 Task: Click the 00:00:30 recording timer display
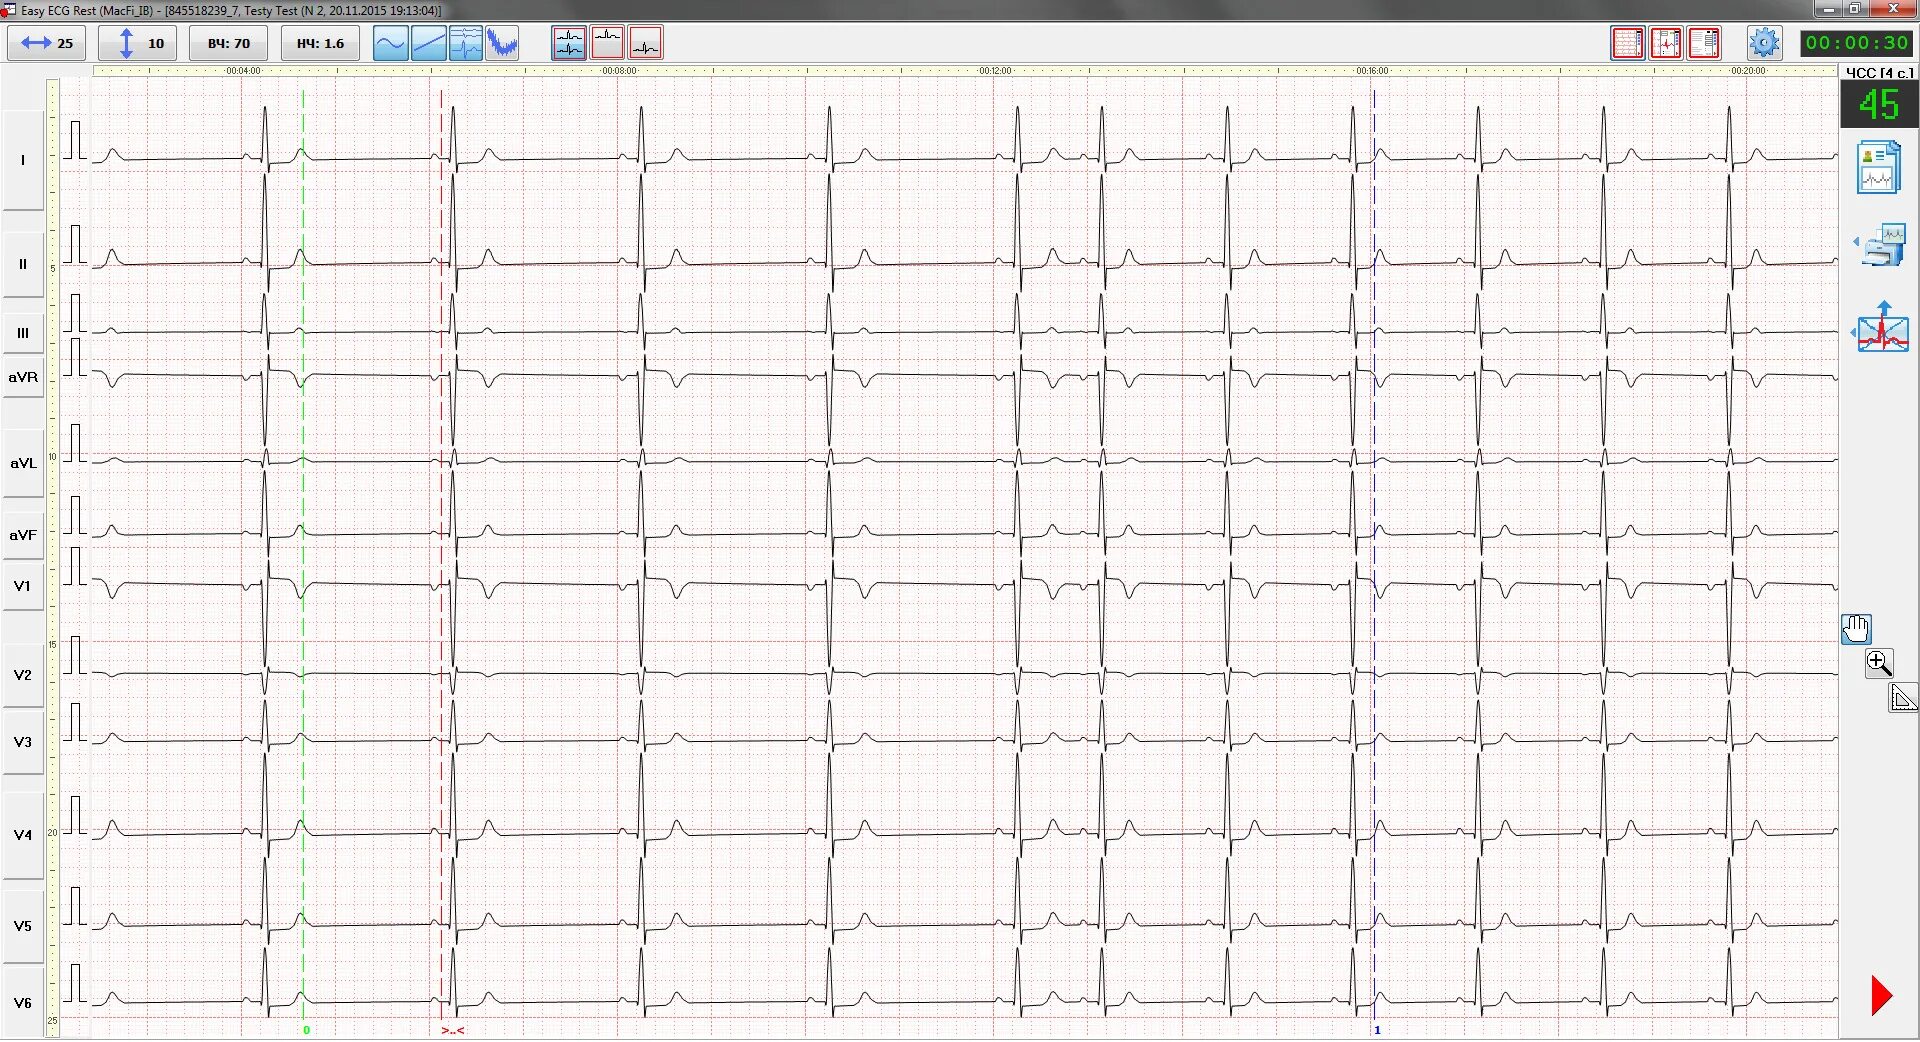(x=1857, y=43)
